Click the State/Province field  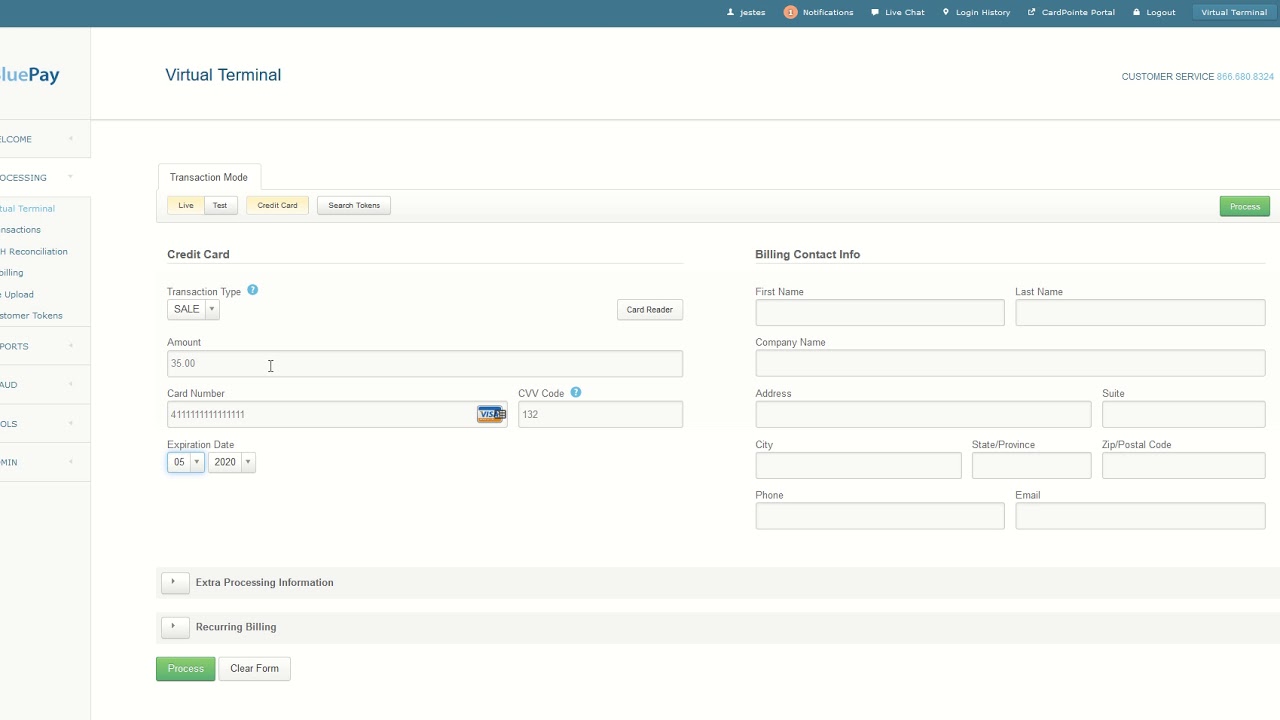(1032, 465)
